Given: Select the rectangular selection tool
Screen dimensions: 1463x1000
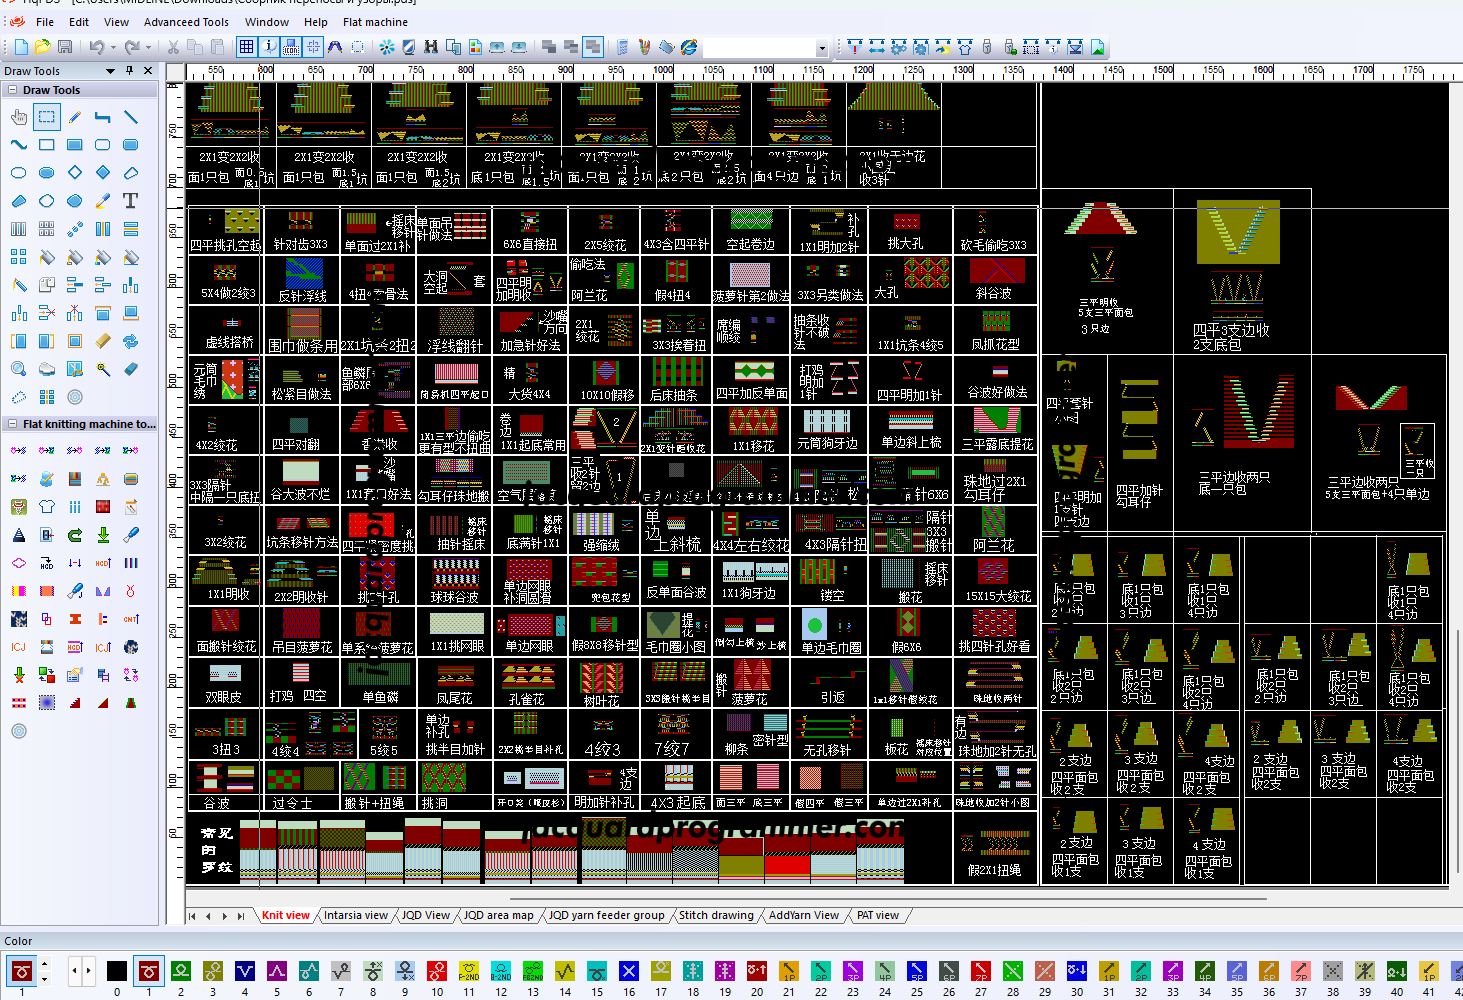Looking at the screenshot, I should [46, 117].
